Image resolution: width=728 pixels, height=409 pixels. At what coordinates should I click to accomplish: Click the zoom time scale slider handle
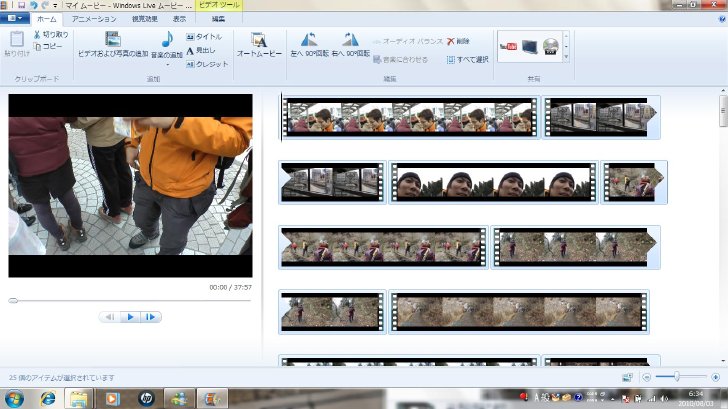point(677,377)
